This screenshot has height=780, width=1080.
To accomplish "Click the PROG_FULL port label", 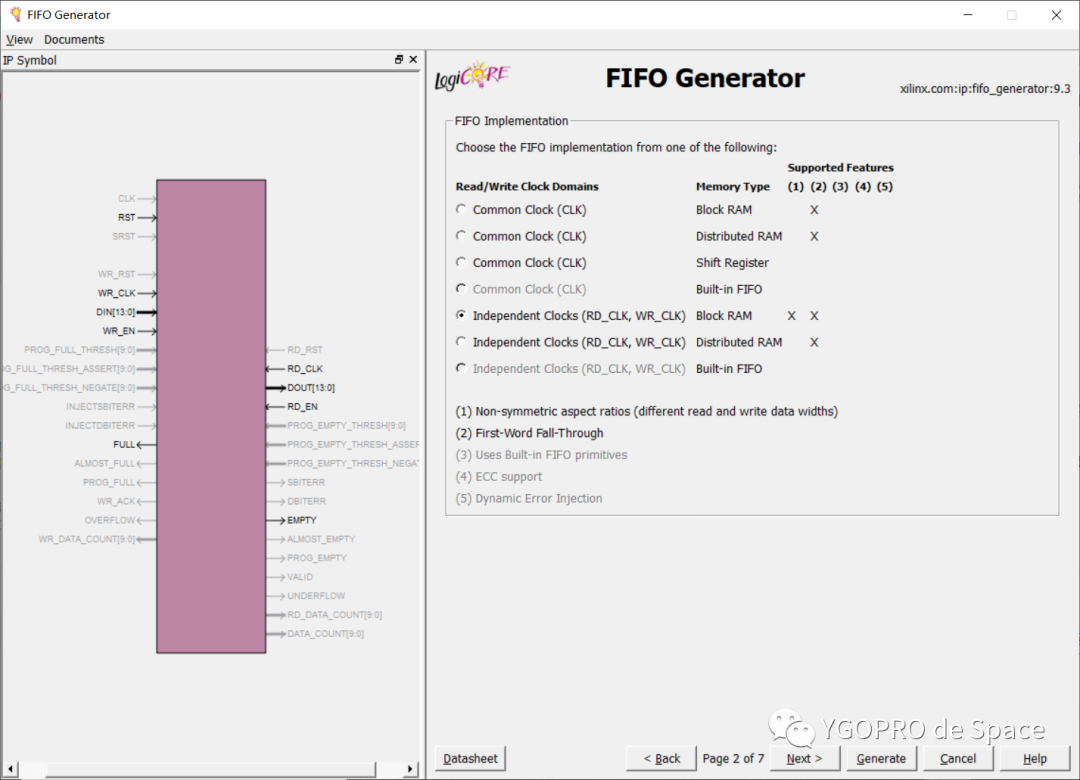I will point(110,483).
